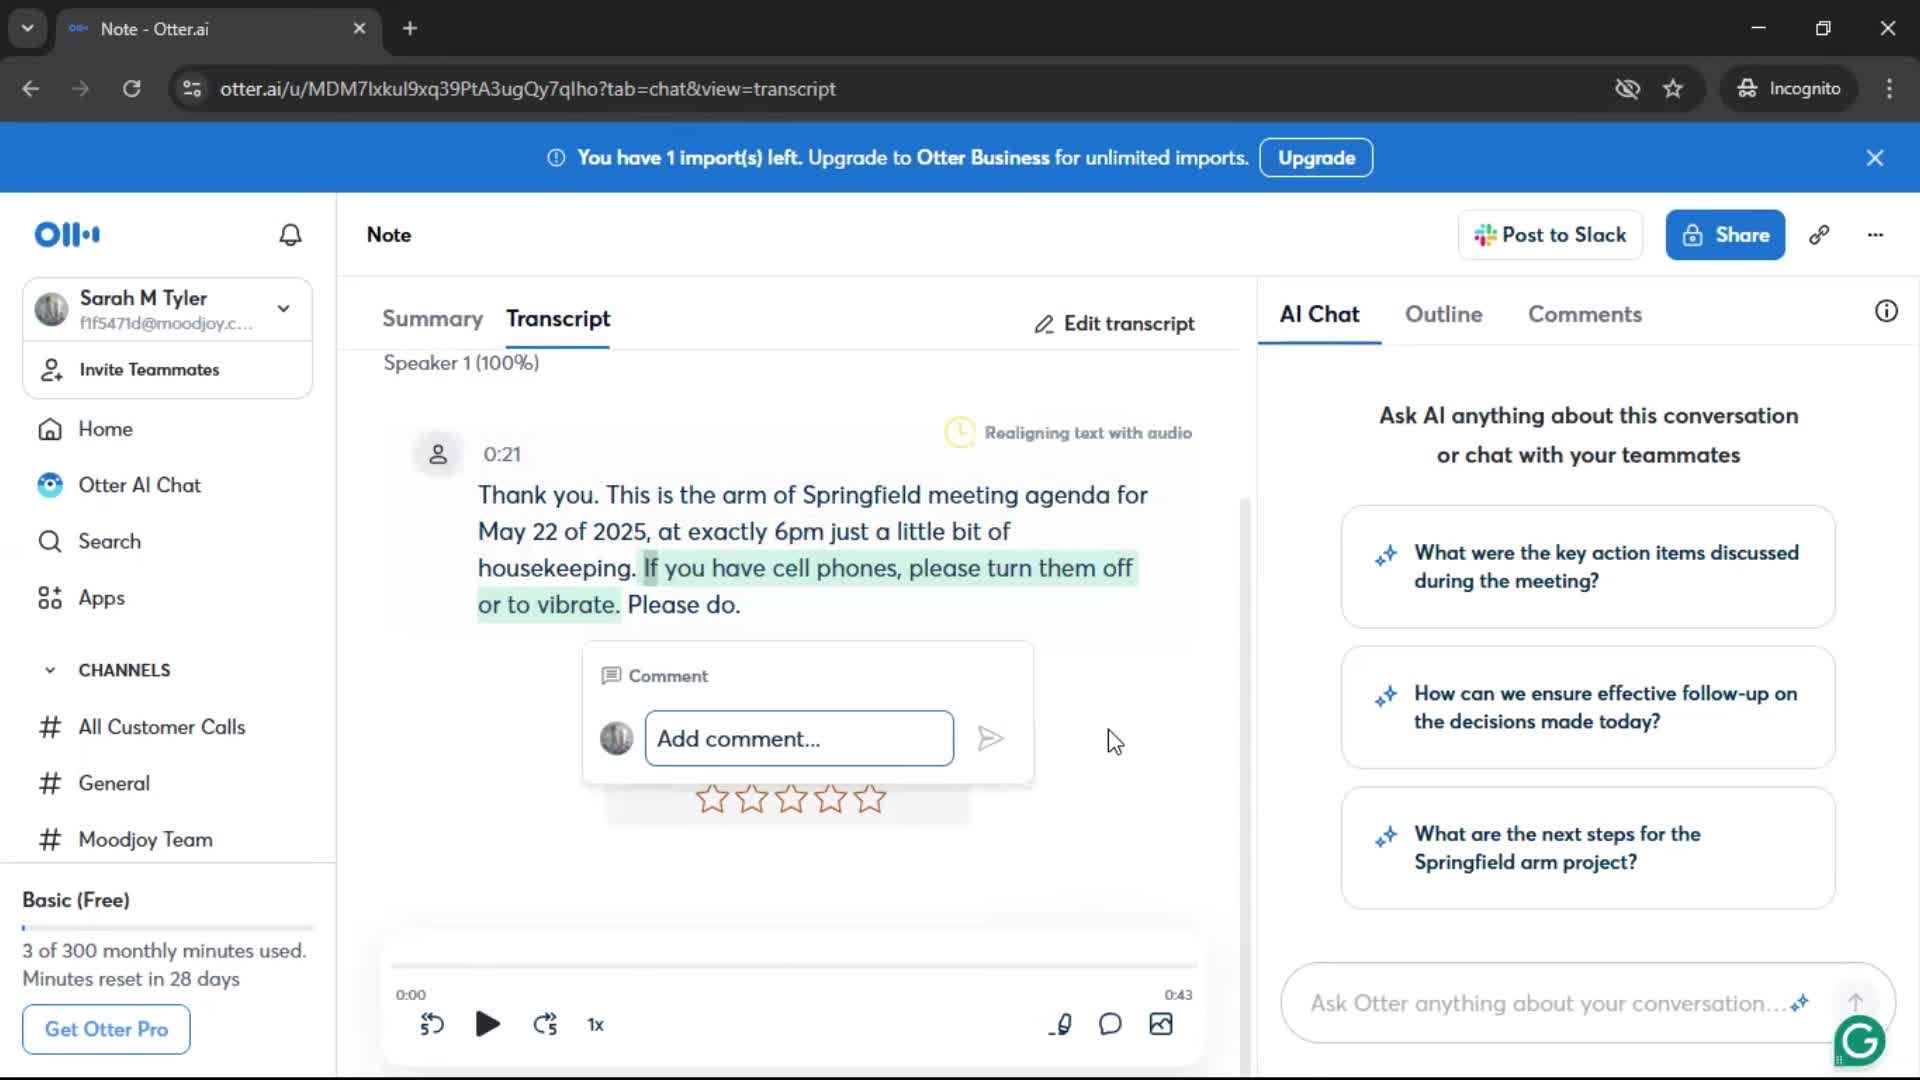This screenshot has height=1080, width=1920.
Task: Select the key action items suggestion
Action: point(1588,567)
